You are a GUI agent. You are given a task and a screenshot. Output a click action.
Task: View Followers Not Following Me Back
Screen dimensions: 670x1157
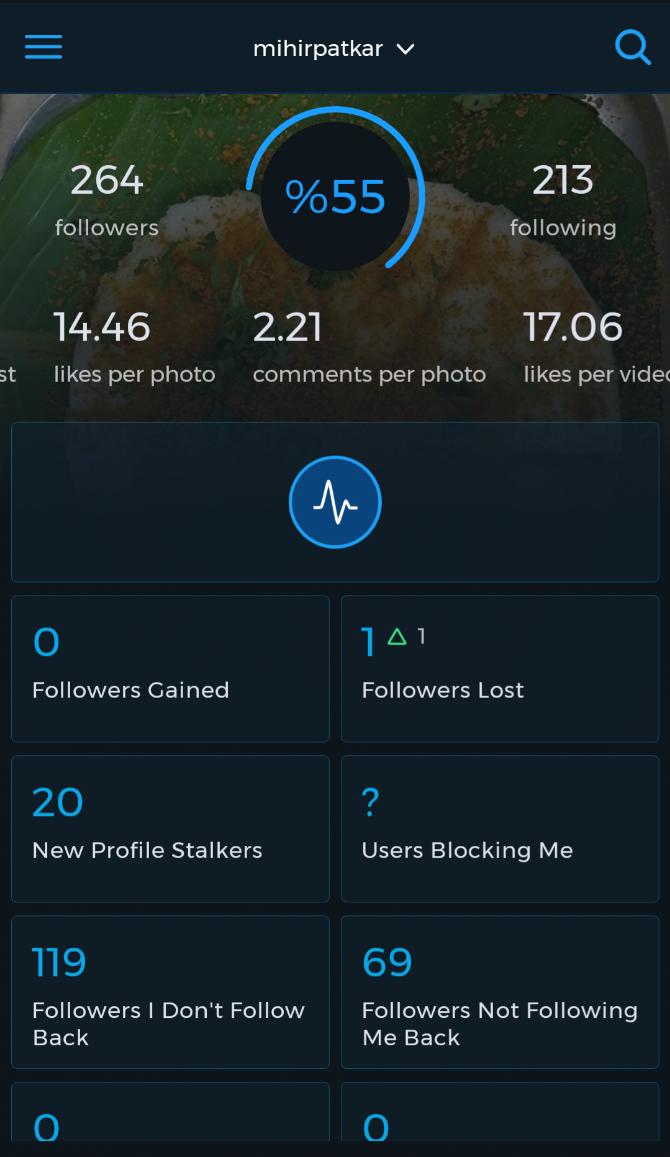[x=500, y=991]
